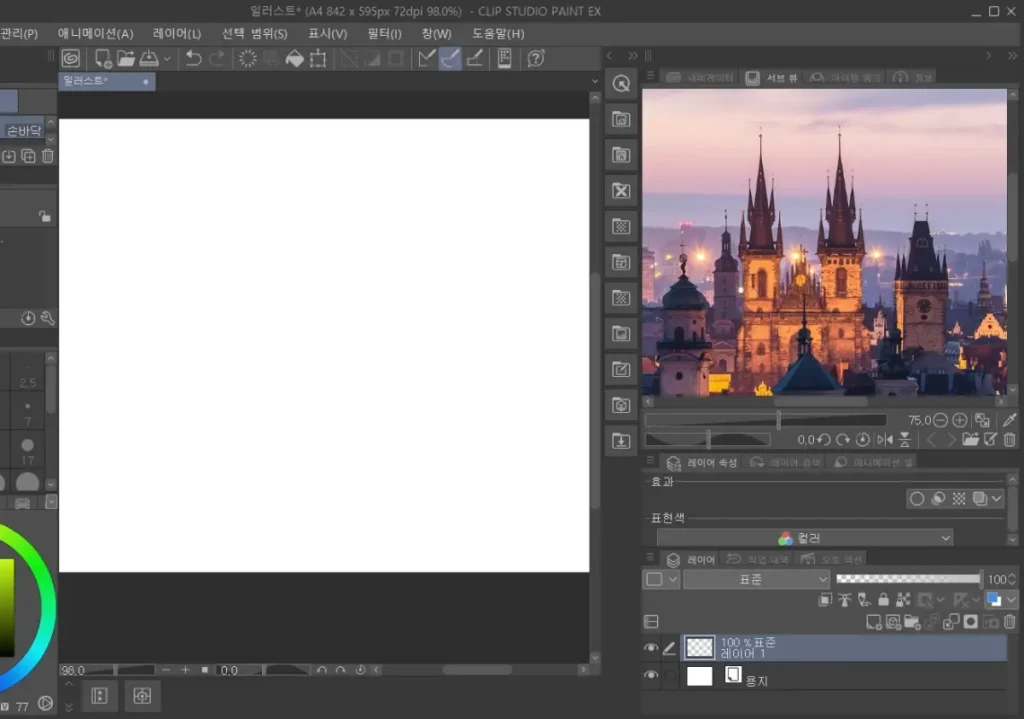Open Clip Studio launcher spiral icon

71,59
